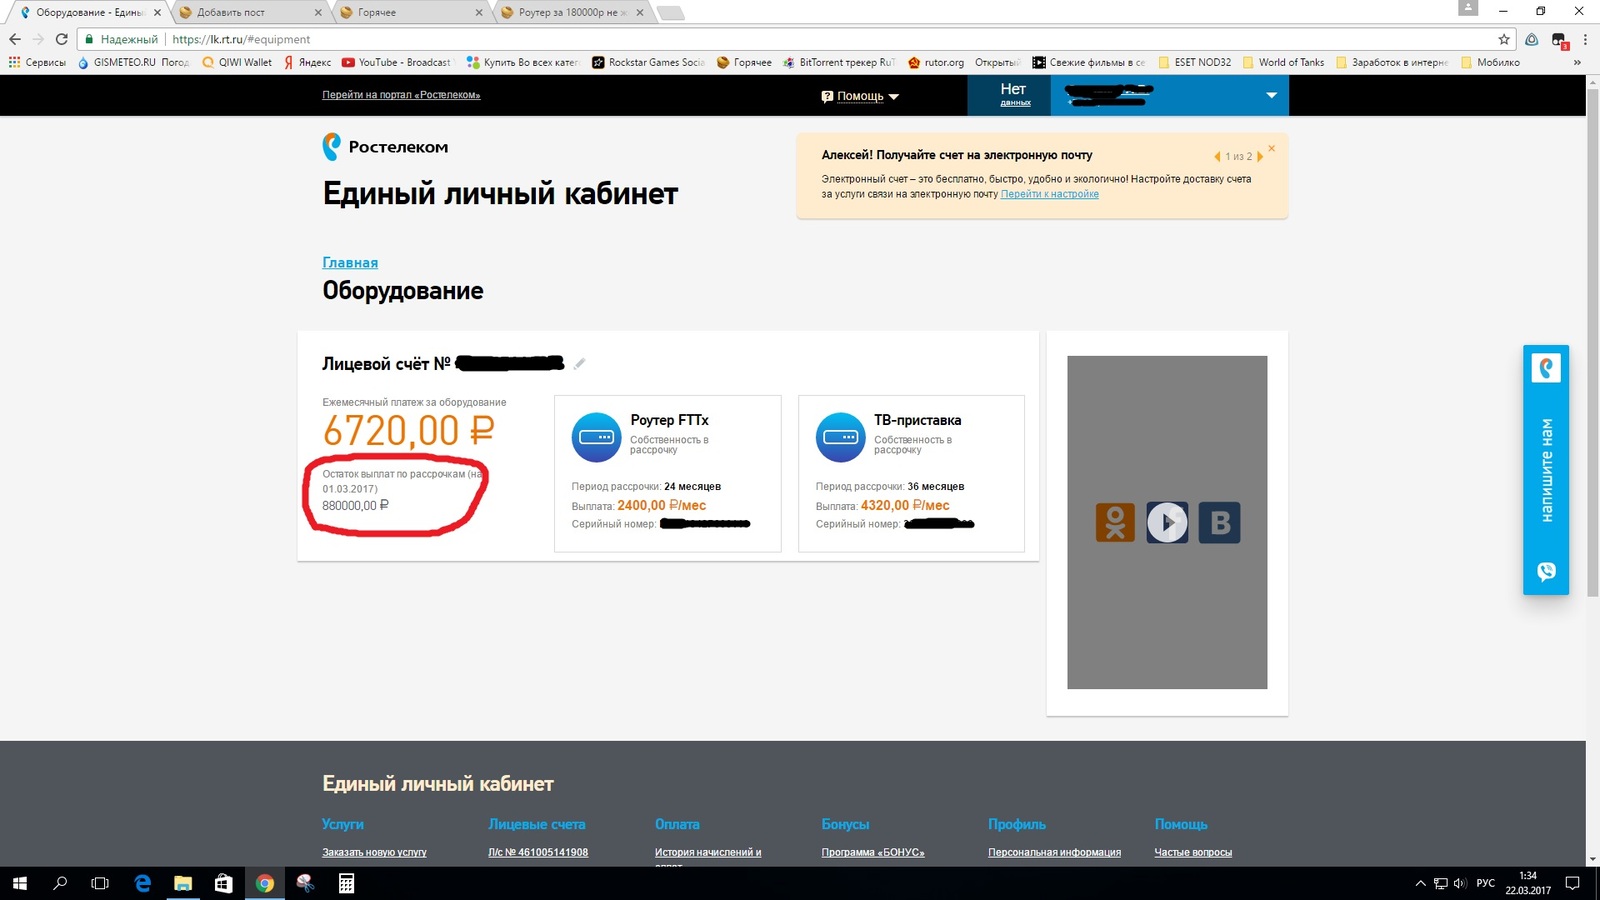This screenshot has height=900, width=1600.
Task: Click the РУС language indicator in tray
Action: pos(1486,883)
